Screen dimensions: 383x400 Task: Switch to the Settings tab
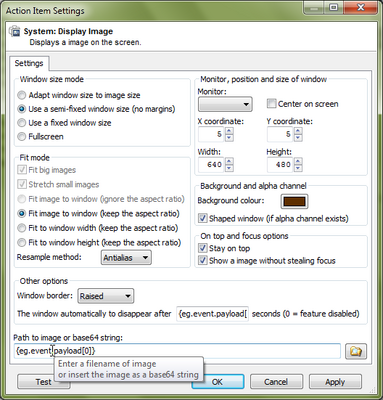coord(29,63)
